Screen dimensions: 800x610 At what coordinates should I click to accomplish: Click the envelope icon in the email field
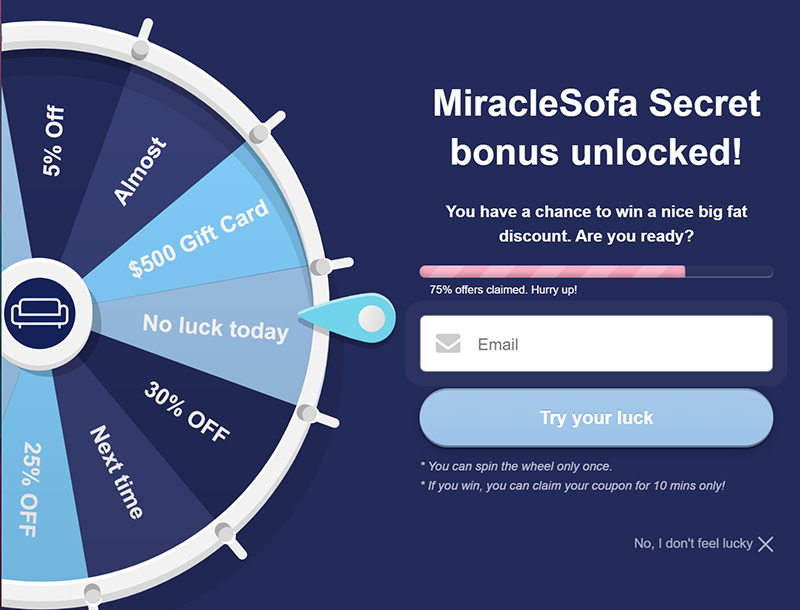point(448,343)
